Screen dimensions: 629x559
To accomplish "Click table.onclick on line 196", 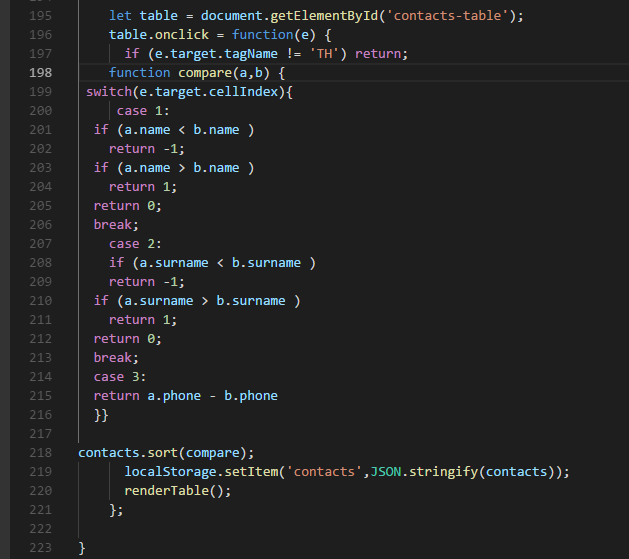I will pyautogui.click(x=159, y=35).
